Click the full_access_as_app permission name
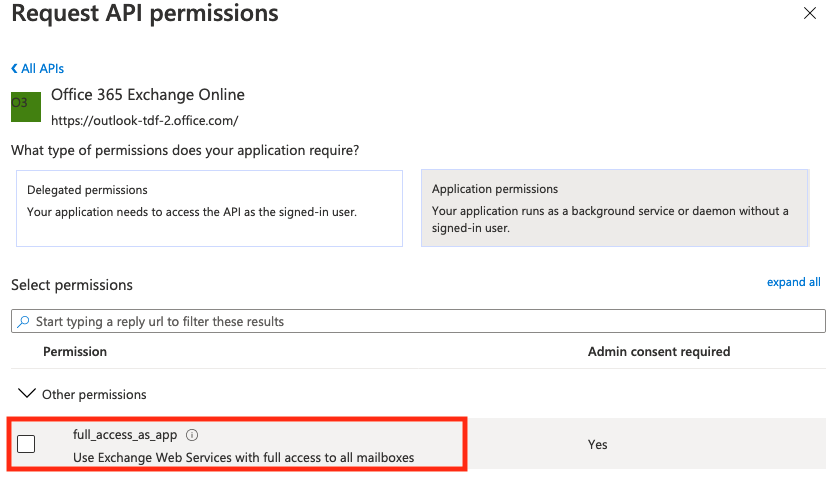The height and width of the screenshot is (483, 839). pyautogui.click(x=125, y=435)
